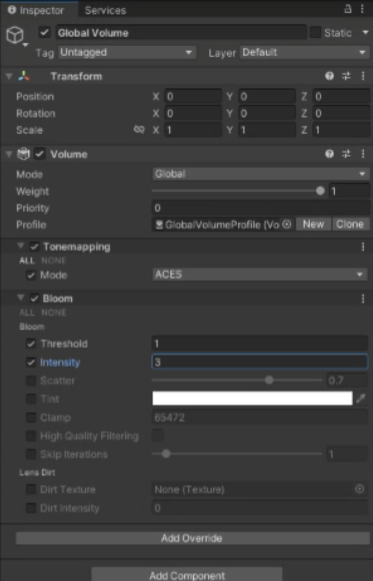Open Volume component help icon
The image size is (373, 581).
(x=329, y=154)
